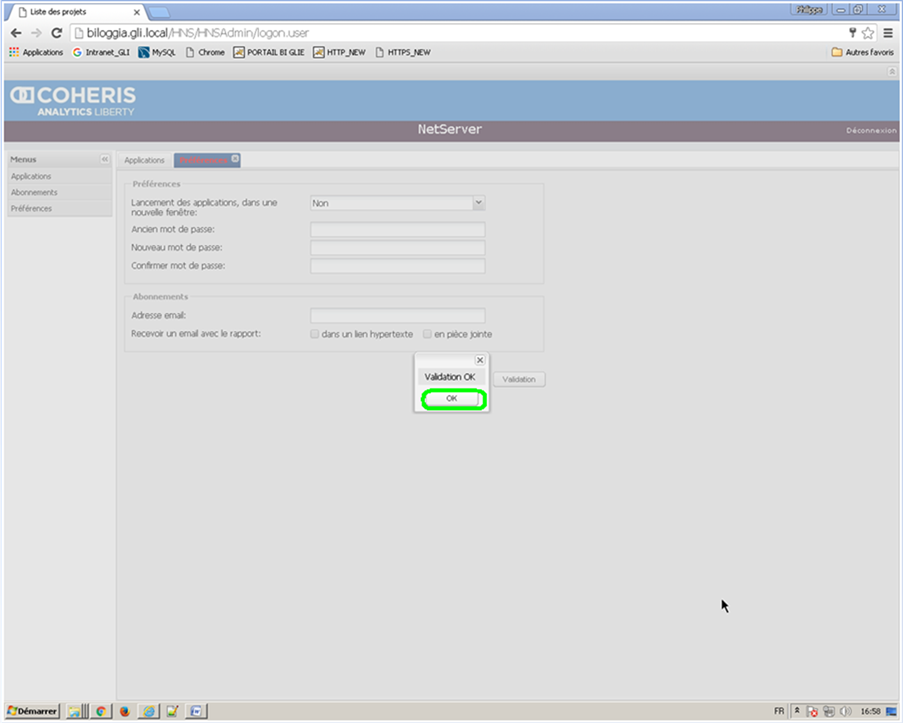Open Préférences from the left menu

31,208
